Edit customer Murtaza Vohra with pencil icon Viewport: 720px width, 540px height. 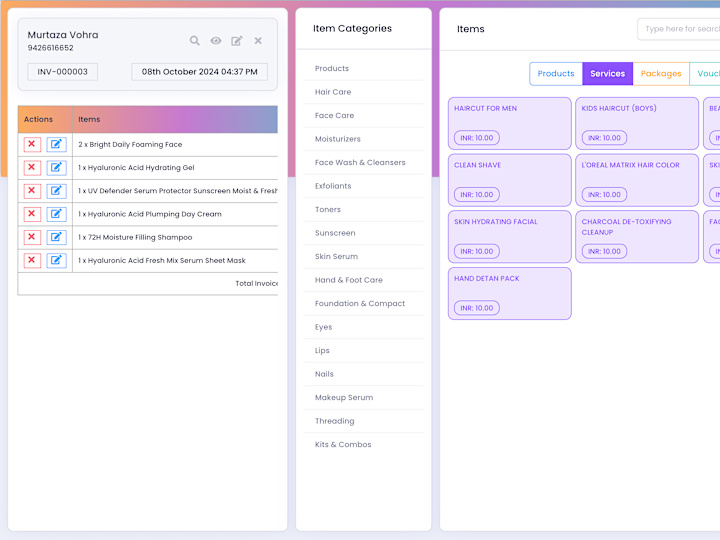point(236,41)
